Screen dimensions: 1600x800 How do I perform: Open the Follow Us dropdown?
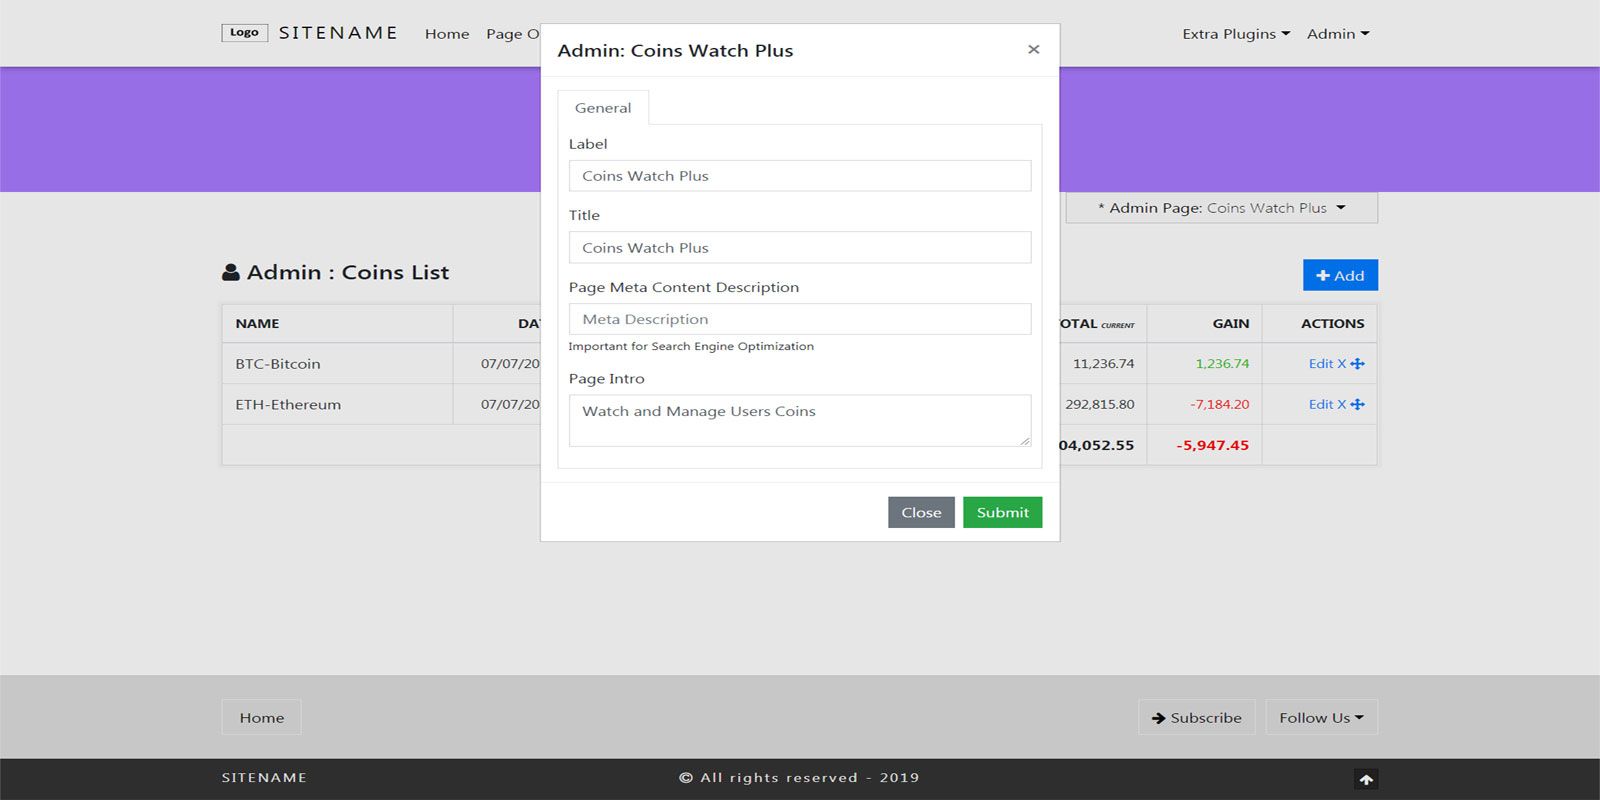coord(1321,718)
